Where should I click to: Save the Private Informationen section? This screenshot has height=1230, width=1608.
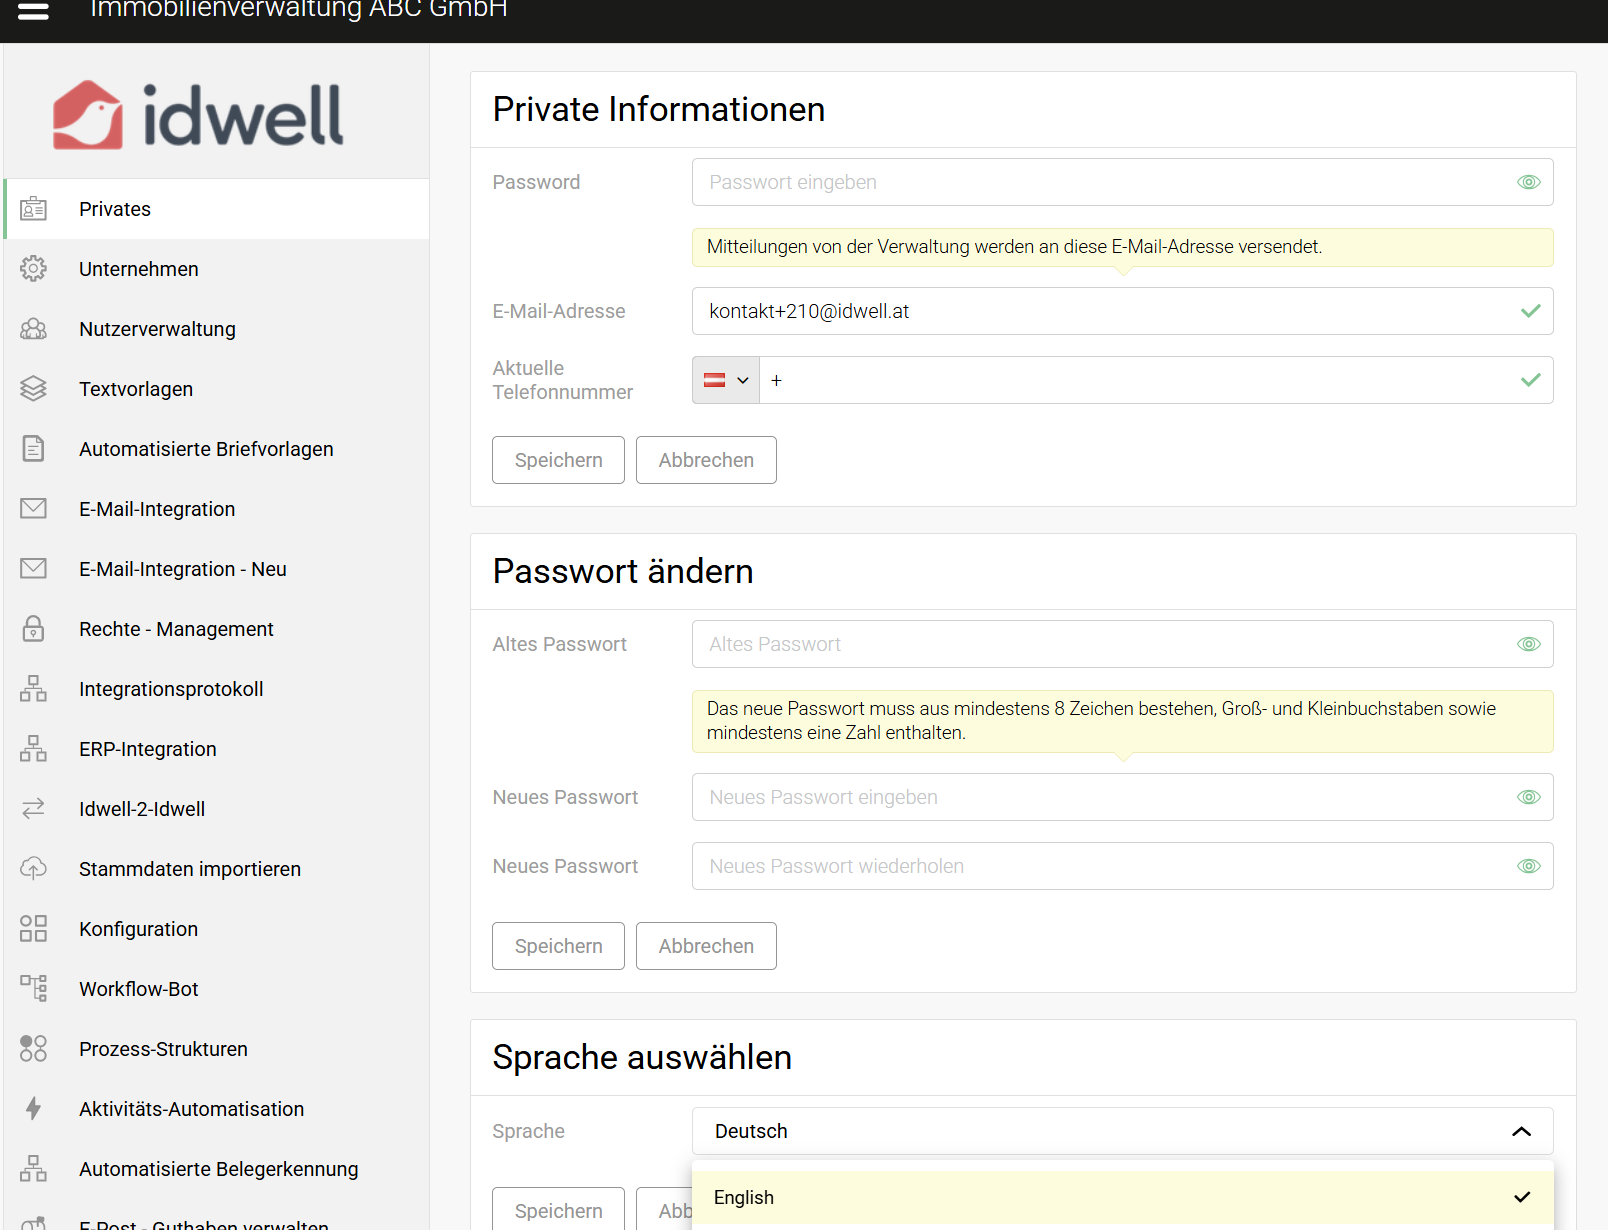click(x=558, y=460)
